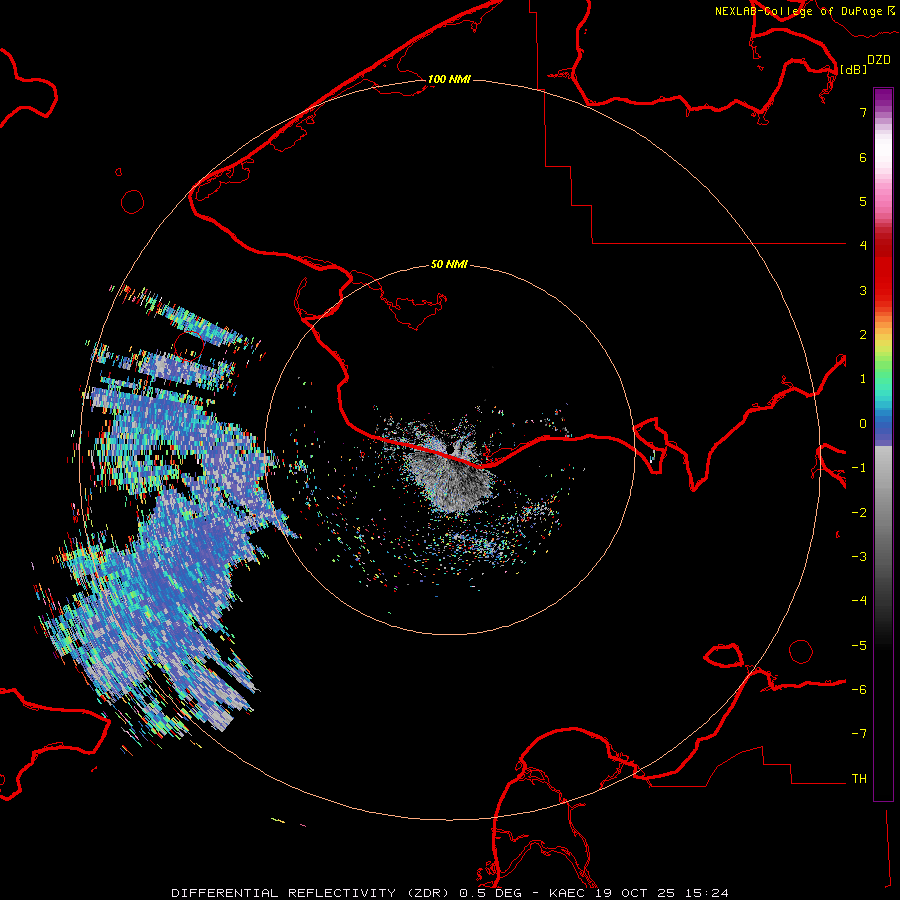Click the Differential Reflectivity title caption
This screenshot has height=900, width=900.
pos(450,893)
